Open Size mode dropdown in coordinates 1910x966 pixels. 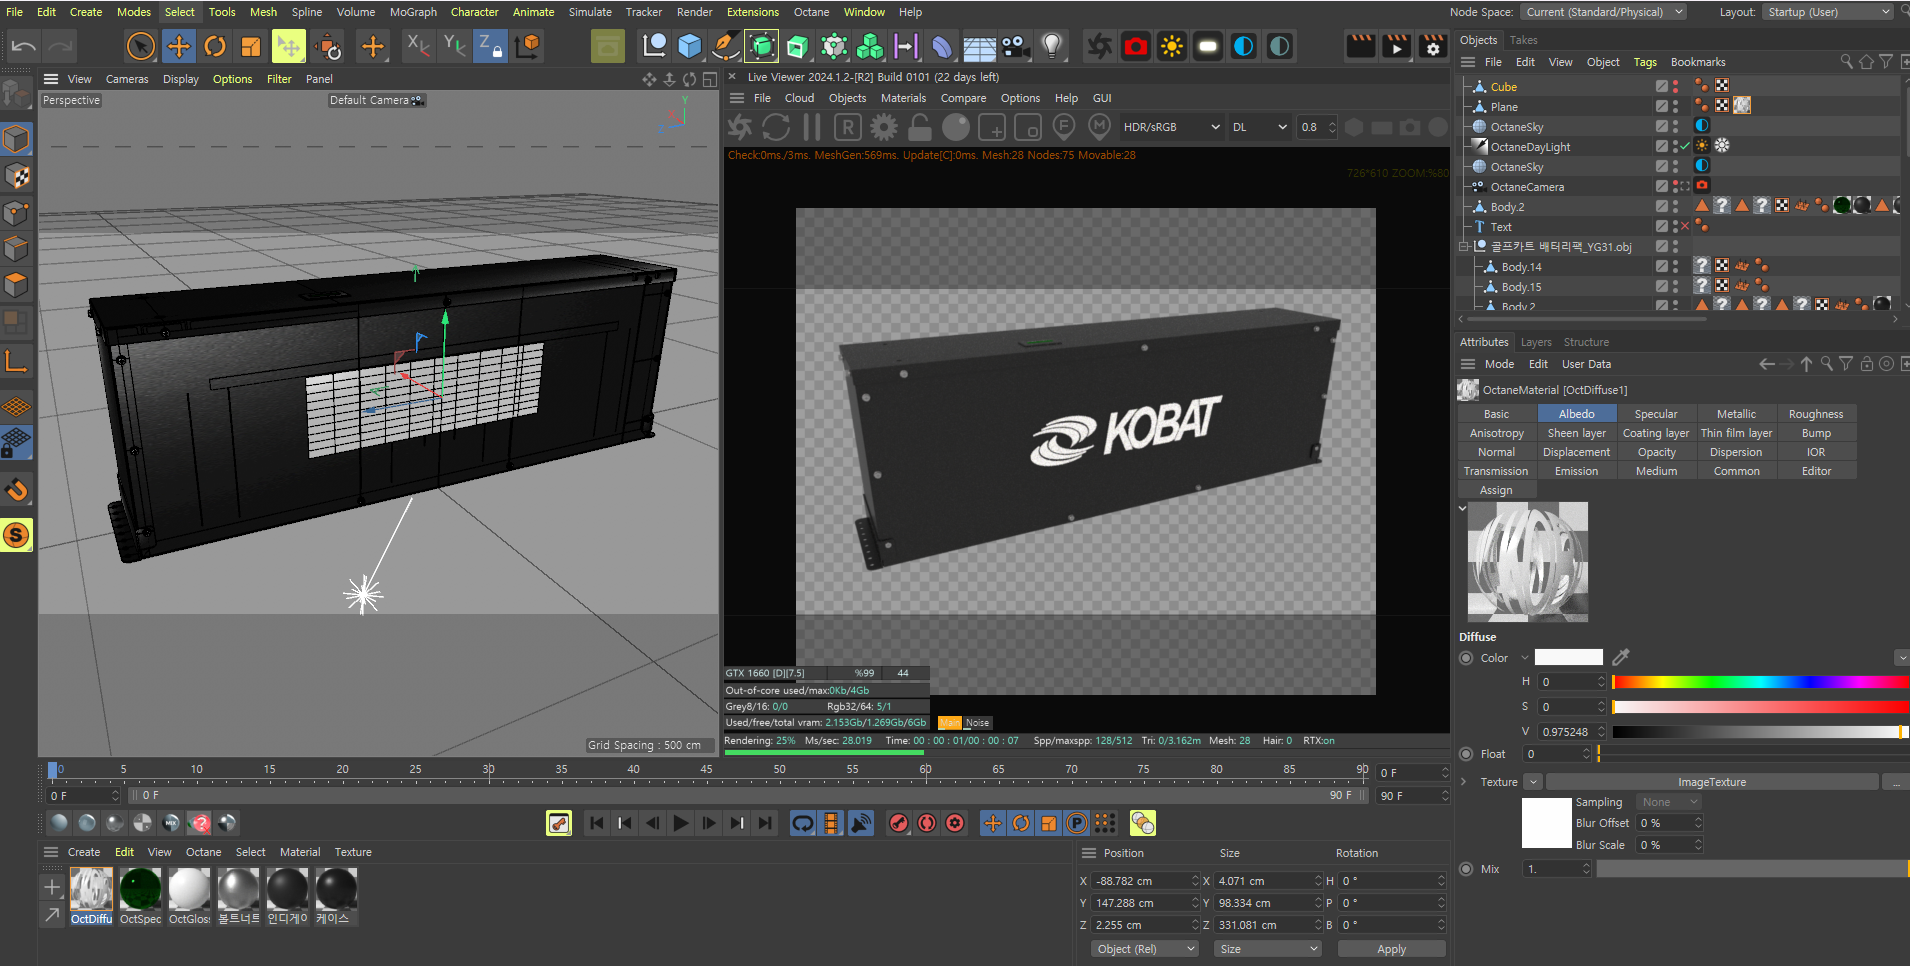click(x=1268, y=949)
